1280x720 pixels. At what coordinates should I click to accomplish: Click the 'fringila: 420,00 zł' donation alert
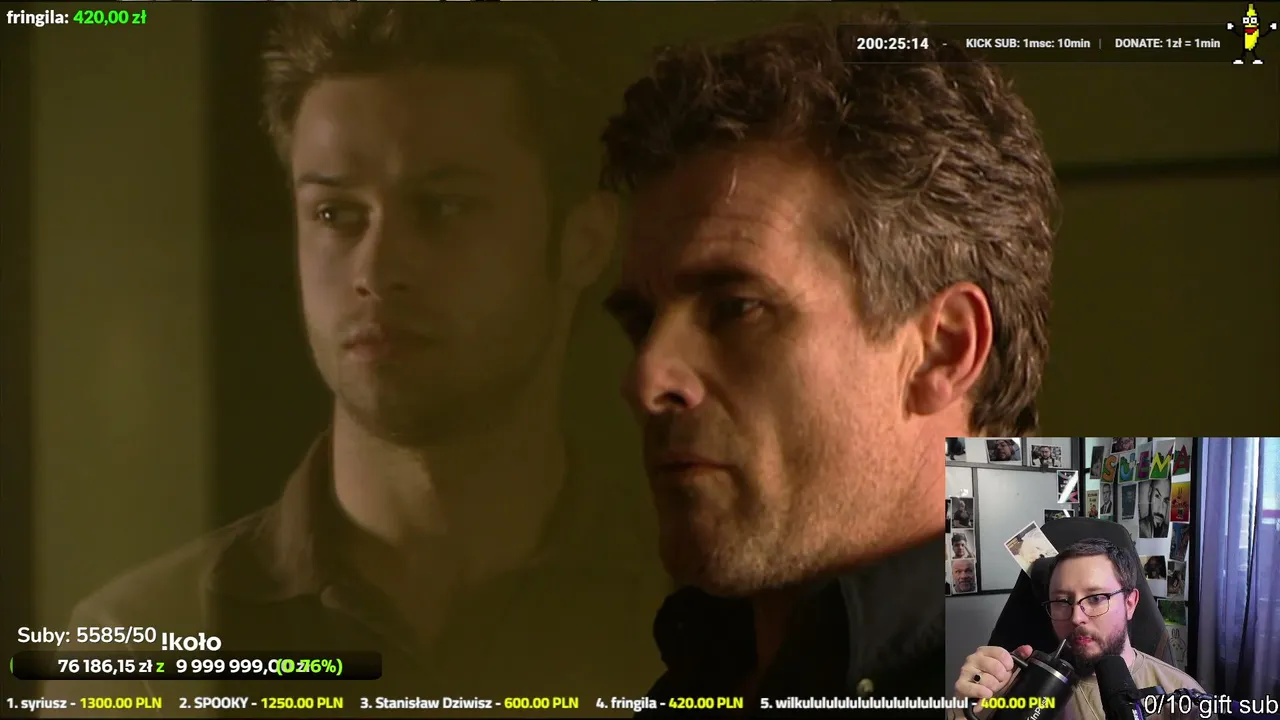[x=76, y=17]
